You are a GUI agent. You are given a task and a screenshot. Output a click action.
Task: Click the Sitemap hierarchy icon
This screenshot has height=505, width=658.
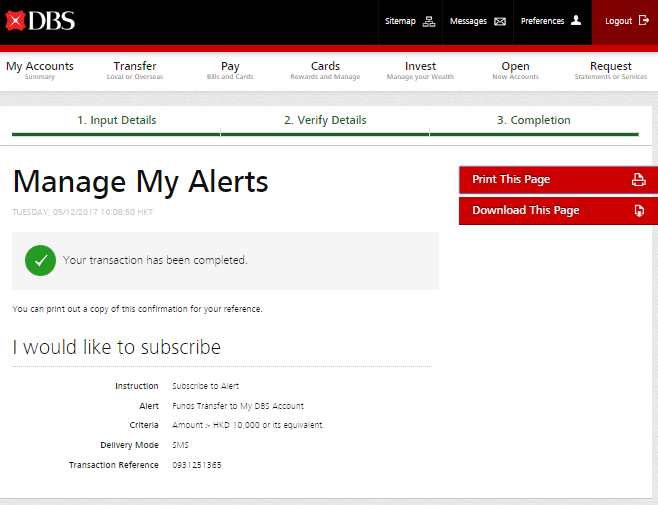pos(429,21)
